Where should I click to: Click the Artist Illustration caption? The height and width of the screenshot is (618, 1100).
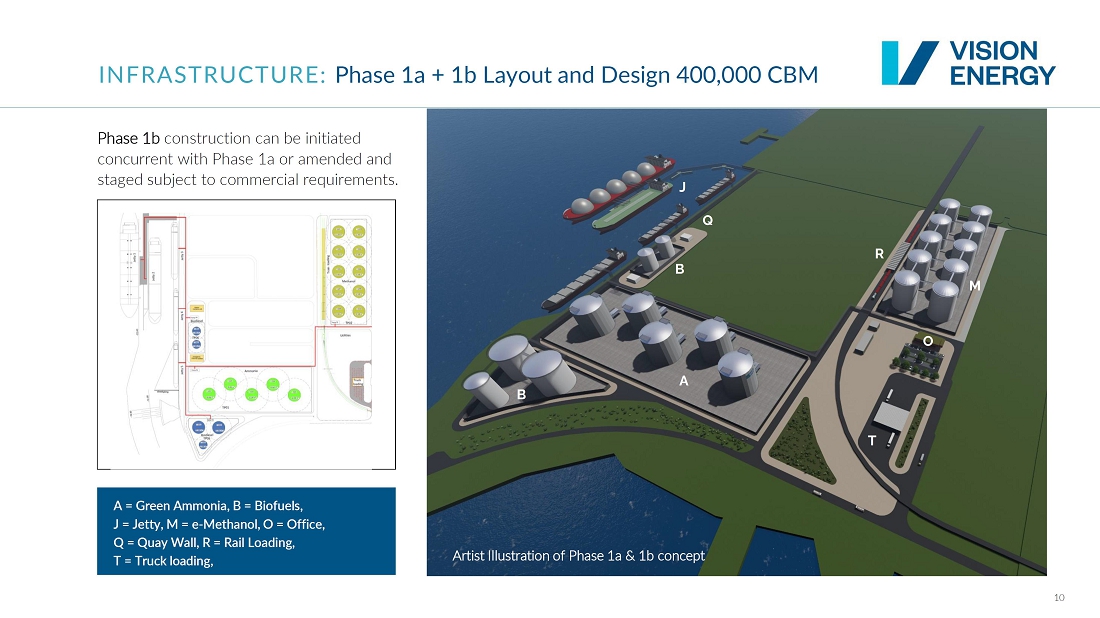[x=578, y=555]
